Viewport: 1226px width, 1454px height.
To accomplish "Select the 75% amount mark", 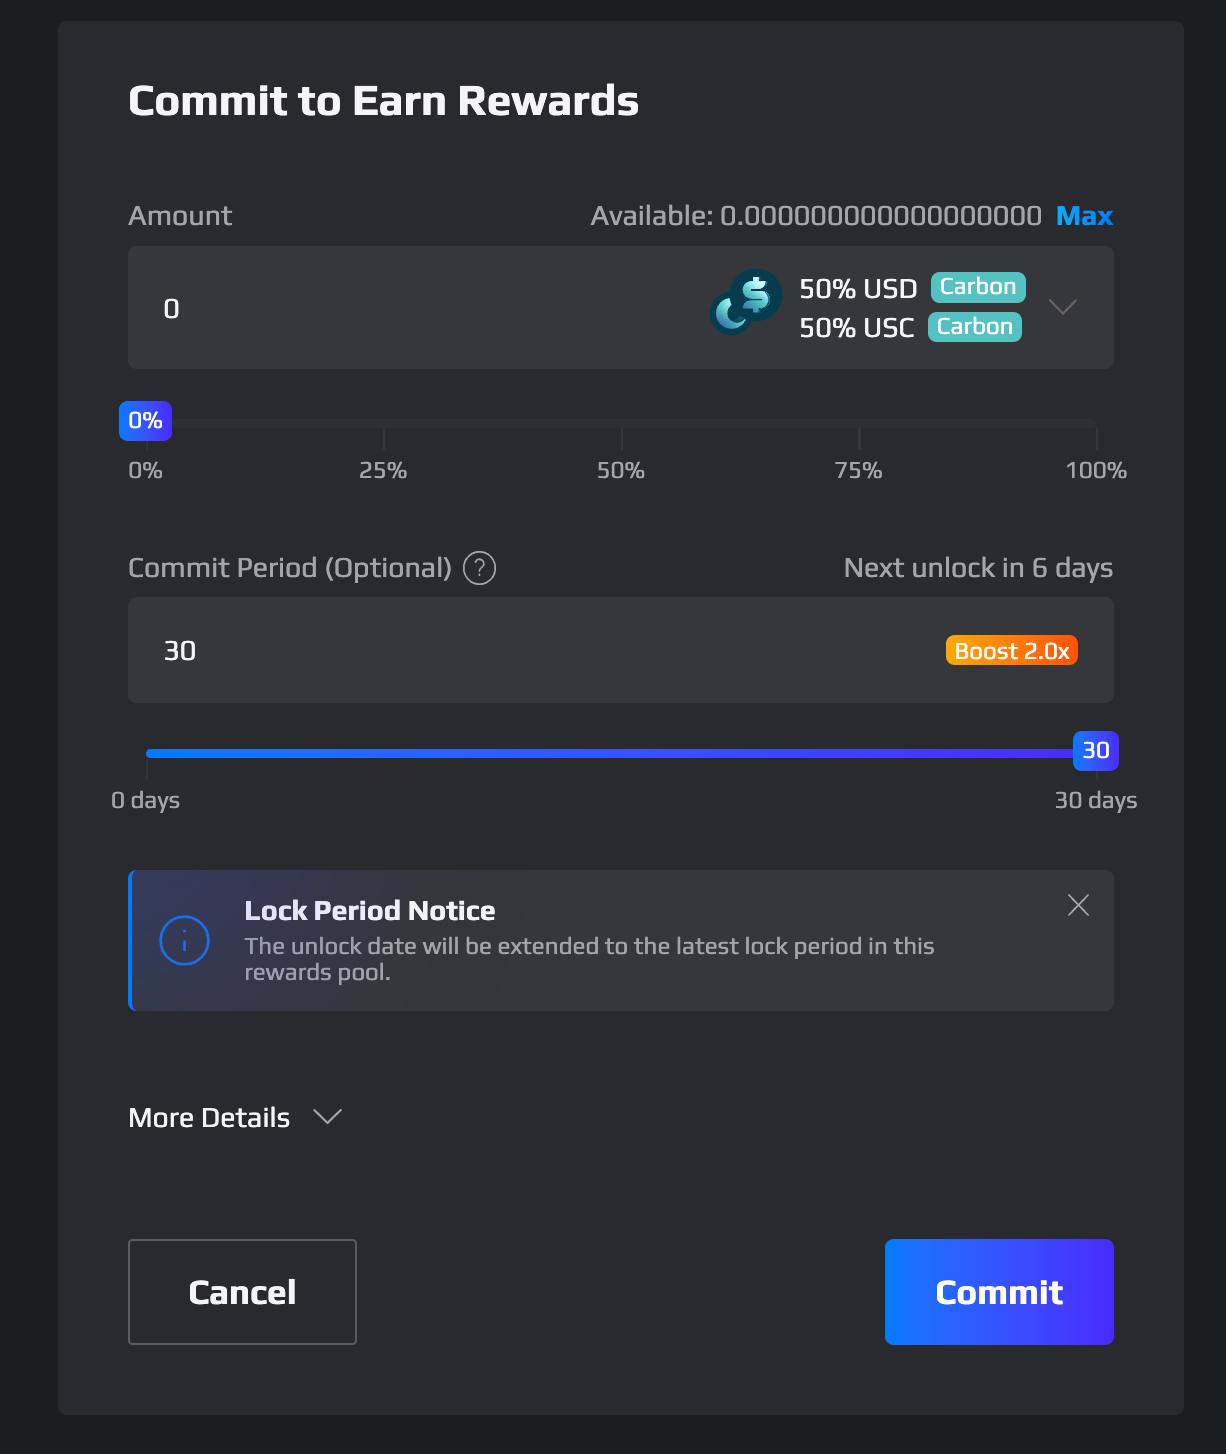I will pos(859,470).
